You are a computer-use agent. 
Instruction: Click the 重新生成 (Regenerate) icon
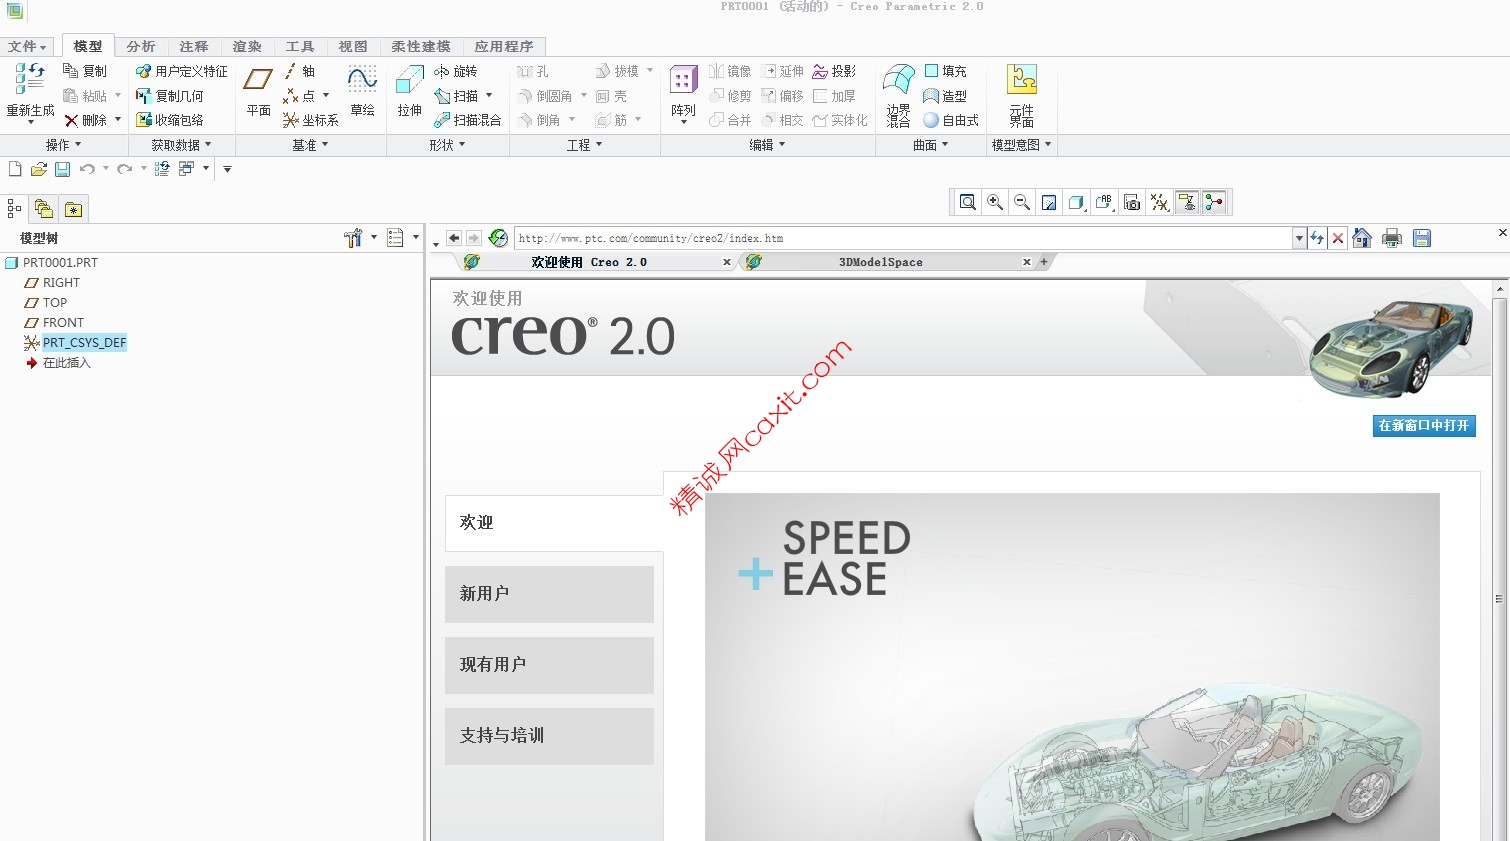[x=30, y=78]
